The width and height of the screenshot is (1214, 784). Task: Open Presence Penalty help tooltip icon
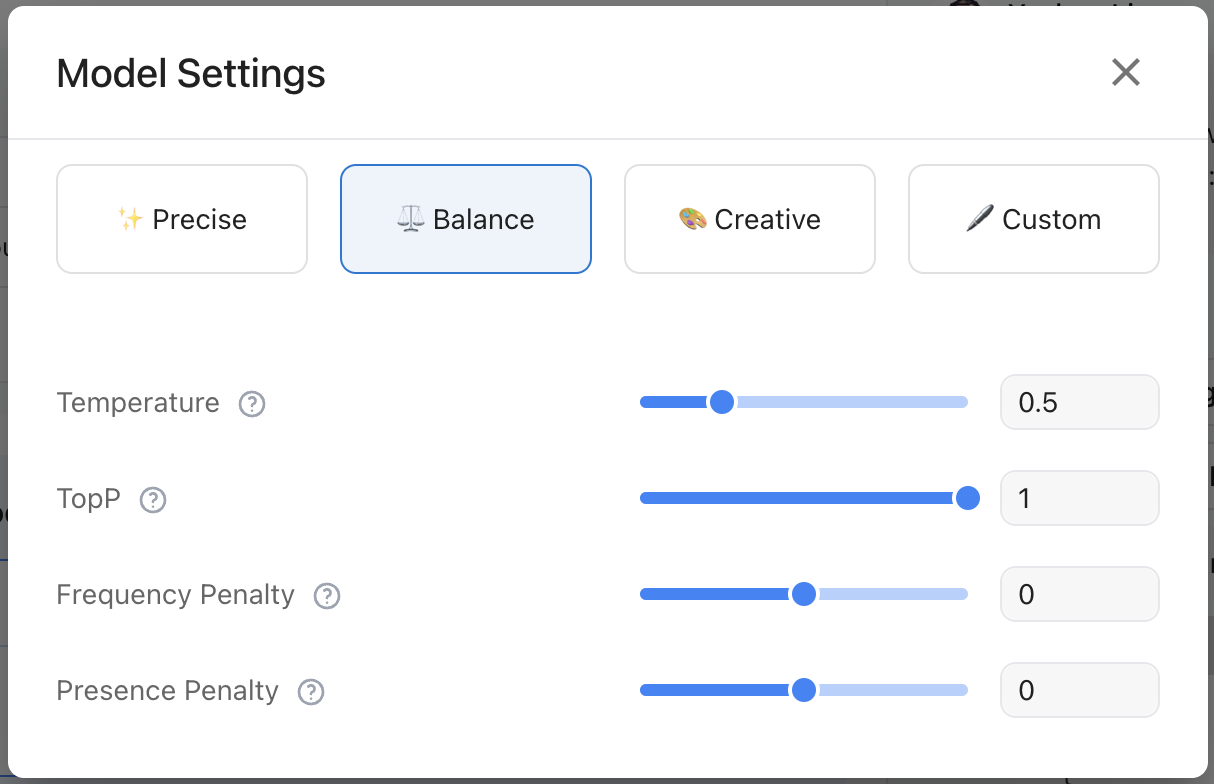coord(311,692)
